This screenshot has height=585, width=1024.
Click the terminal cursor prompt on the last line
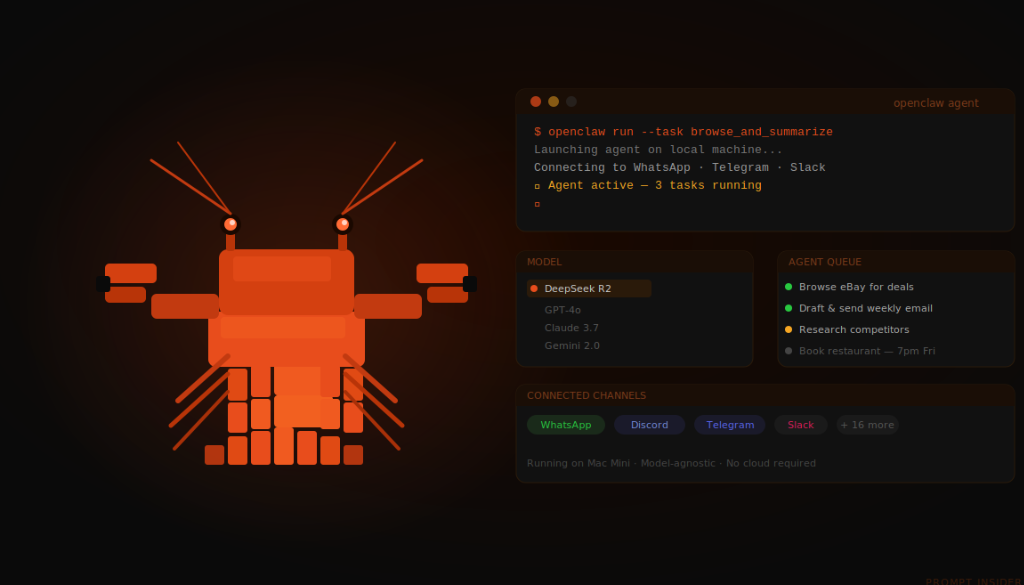click(x=537, y=204)
